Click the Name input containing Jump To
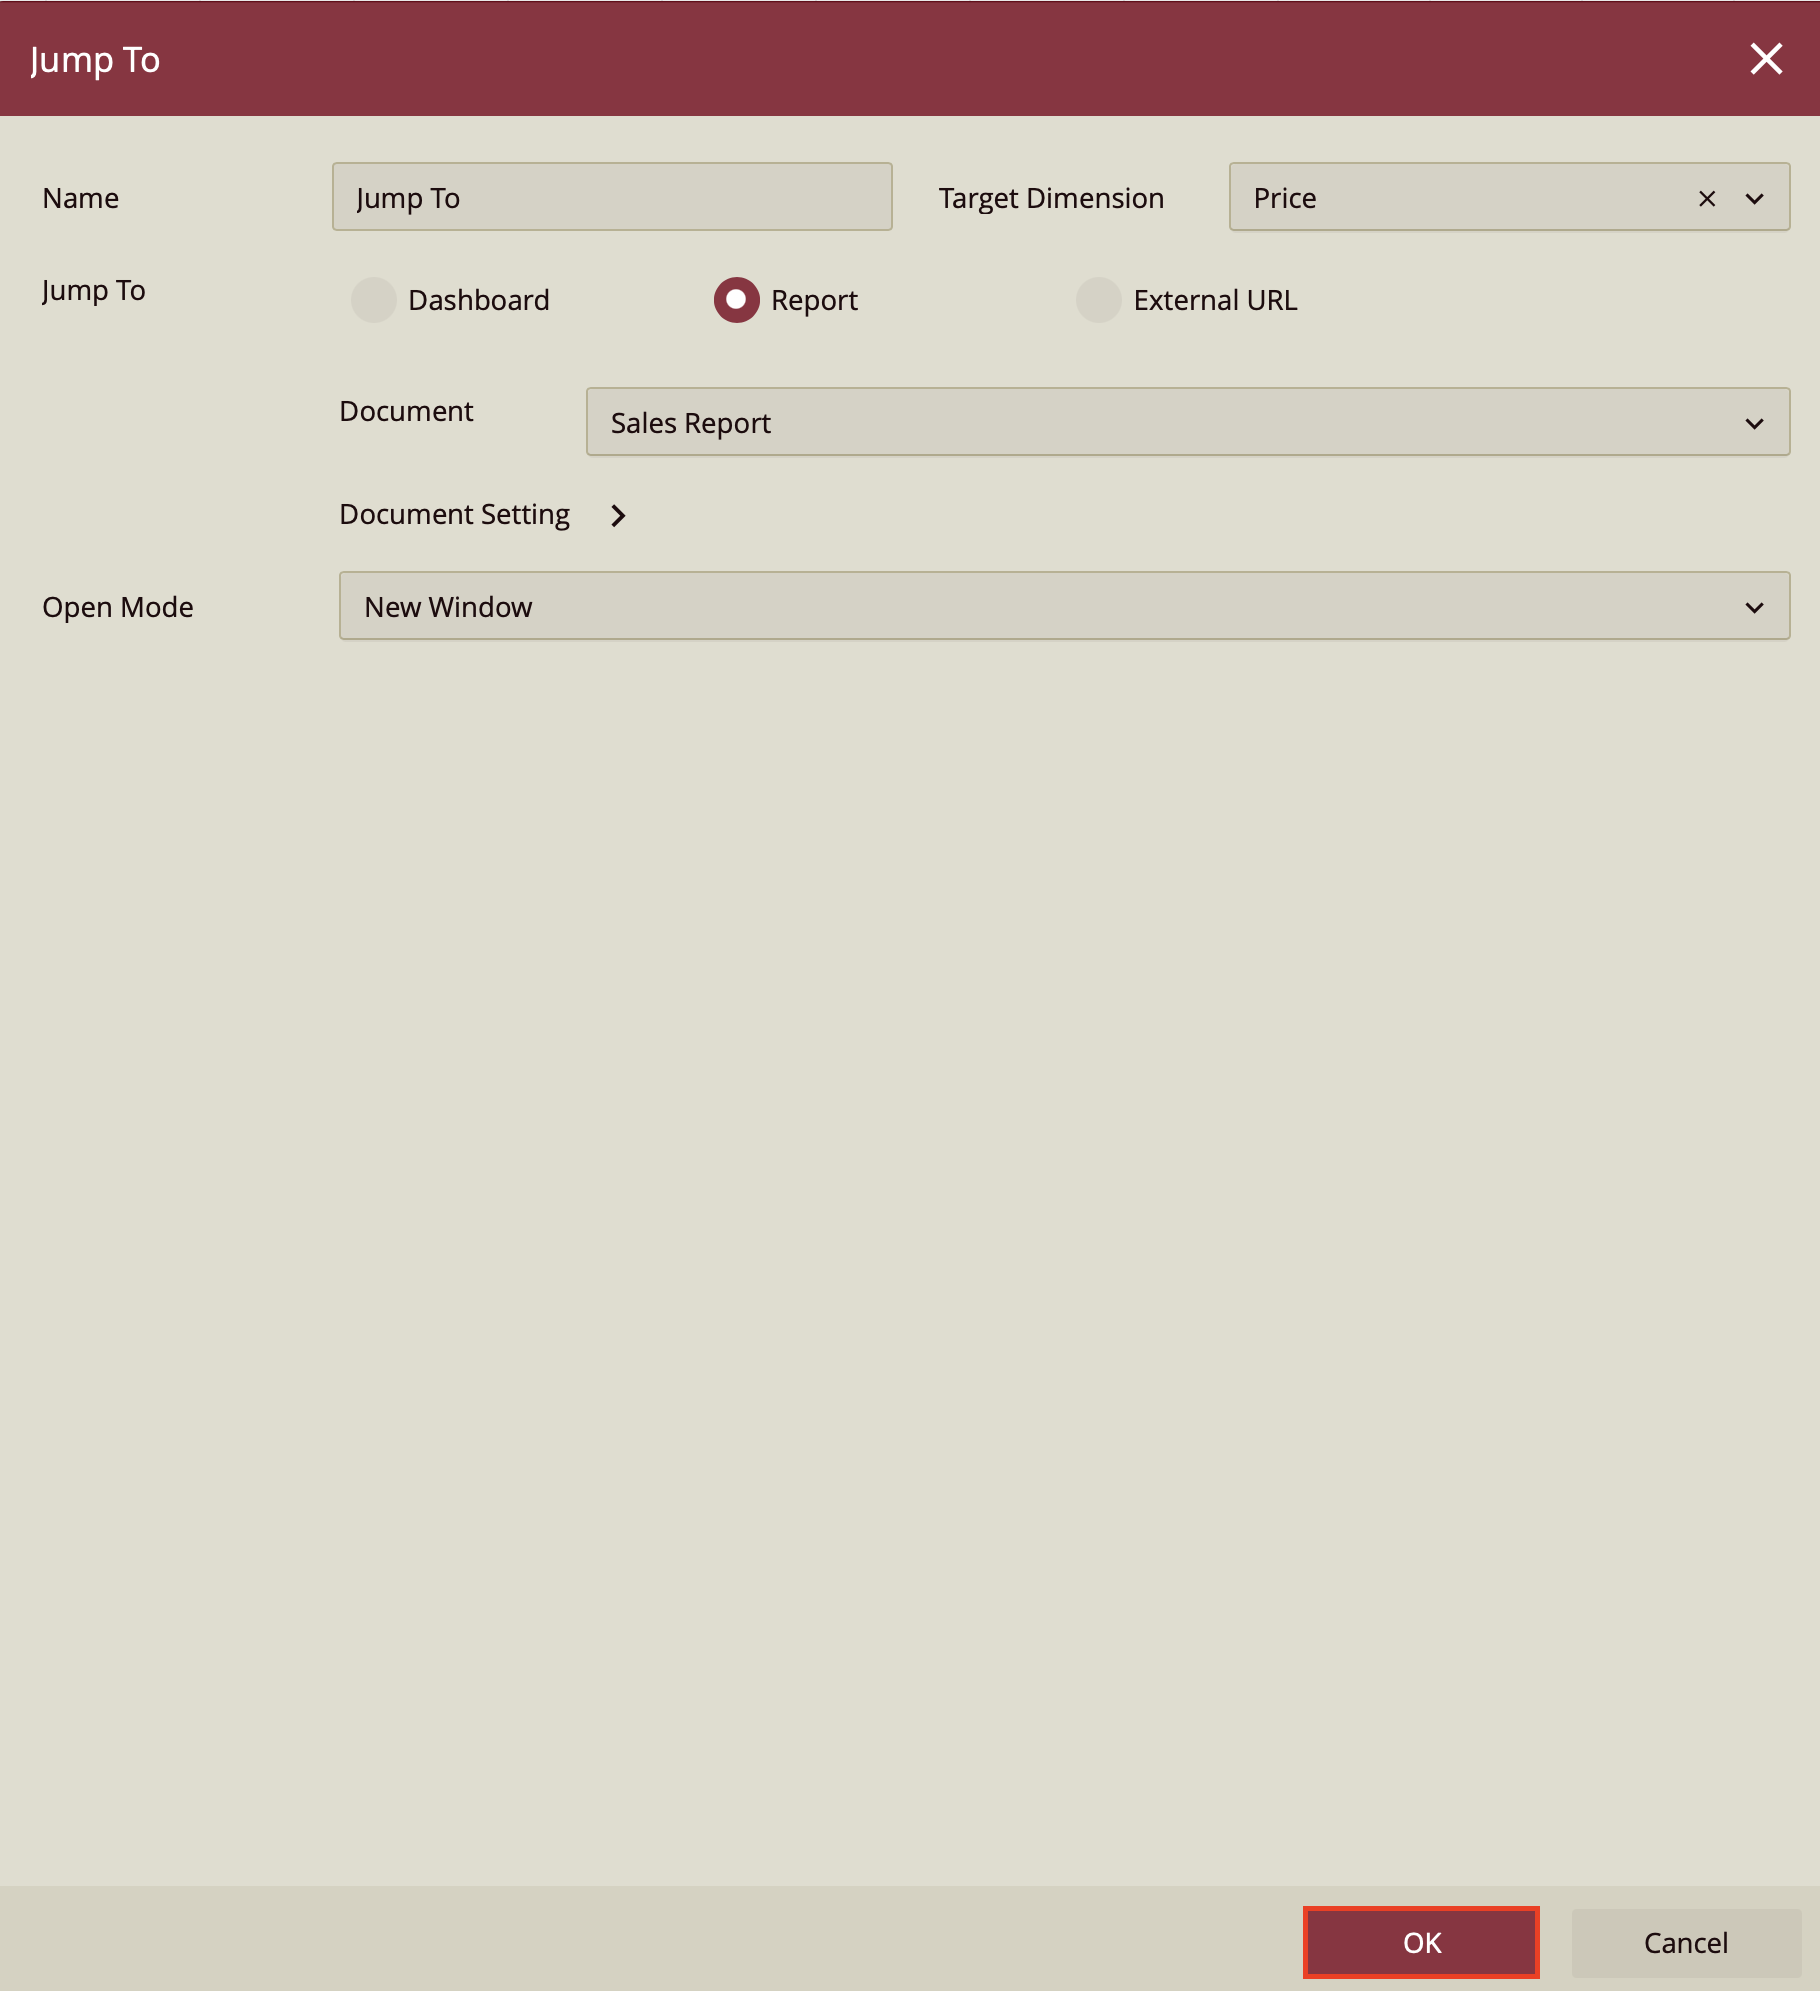Image resolution: width=1820 pixels, height=1991 pixels. tap(611, 197)
